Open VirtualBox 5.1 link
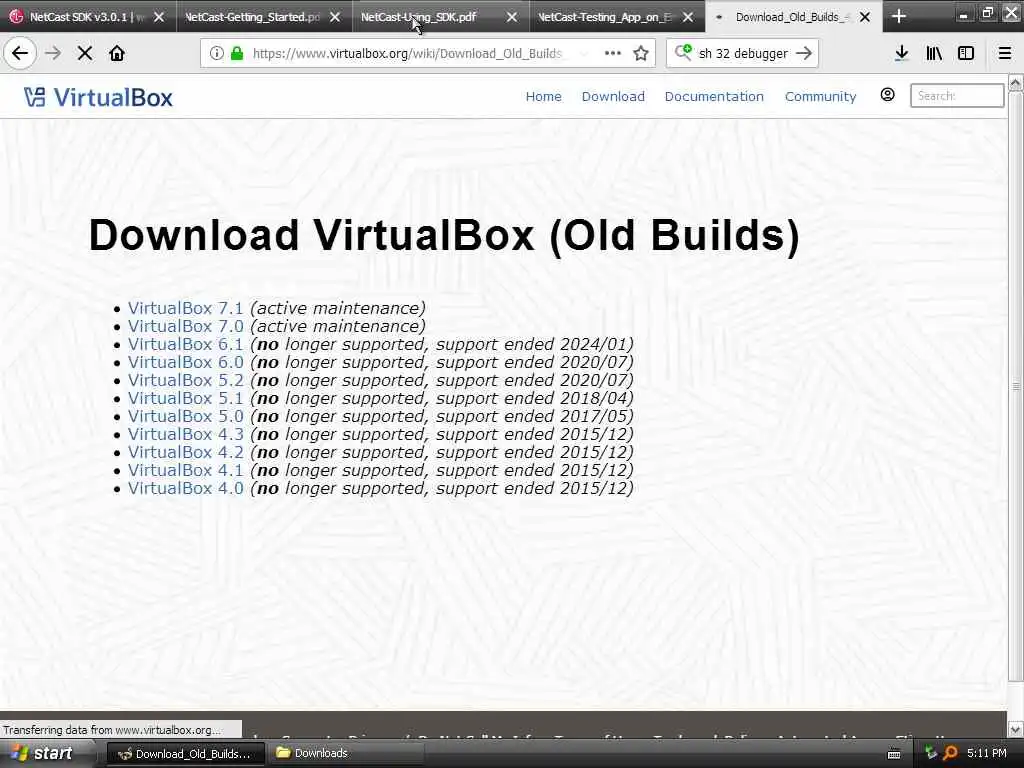This screenshot has width=1024, height=768. pos(185,398)
